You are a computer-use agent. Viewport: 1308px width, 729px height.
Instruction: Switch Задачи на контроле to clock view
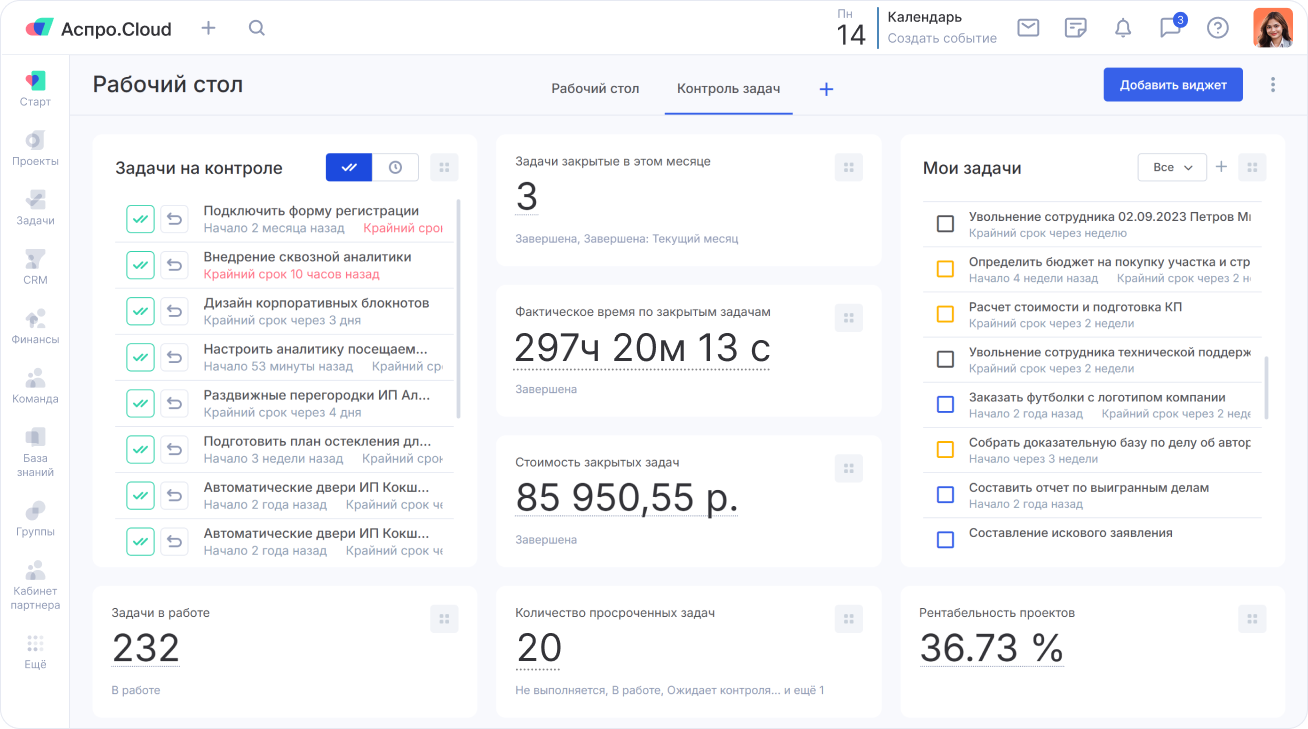pyautogui.click(x=395, y=168)
